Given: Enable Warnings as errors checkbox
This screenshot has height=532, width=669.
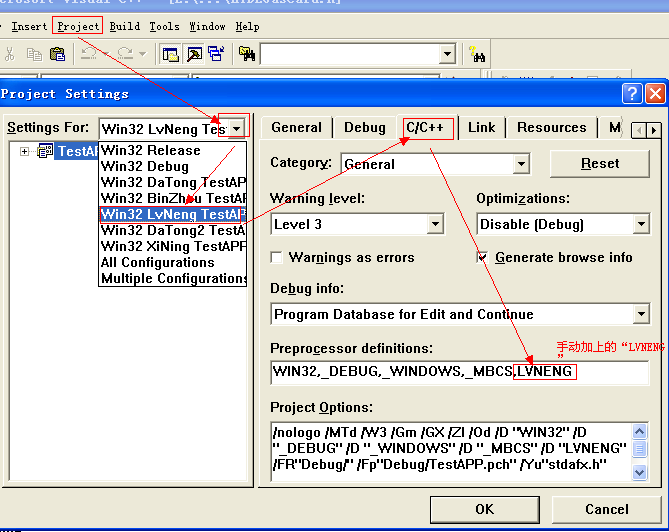Looking at the screenshot, I should click(x=276, y=258).
